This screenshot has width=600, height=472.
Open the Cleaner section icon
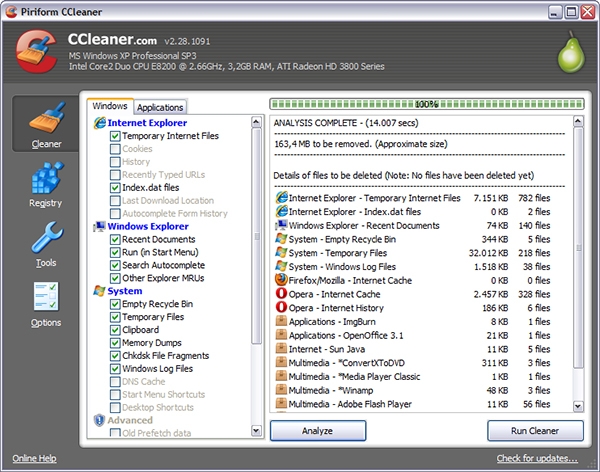(46, 118)
